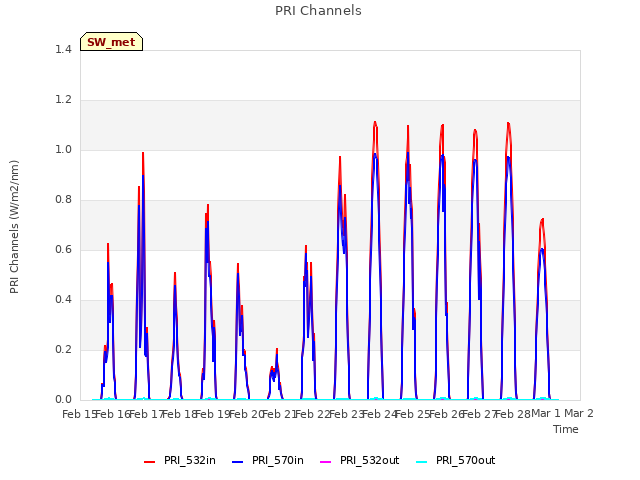
Task: Click the Time axis label
Action: coord(566,429)
